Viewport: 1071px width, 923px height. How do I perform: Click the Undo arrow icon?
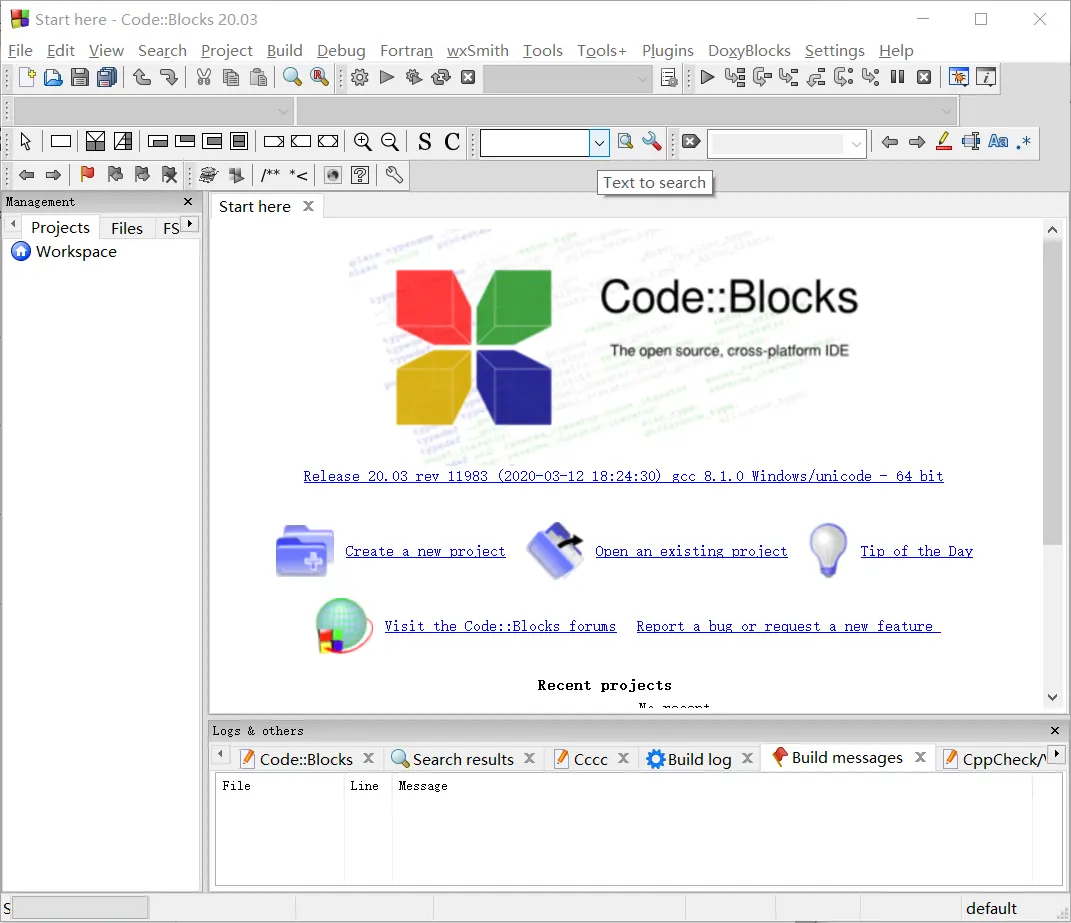tap(141, 77)
